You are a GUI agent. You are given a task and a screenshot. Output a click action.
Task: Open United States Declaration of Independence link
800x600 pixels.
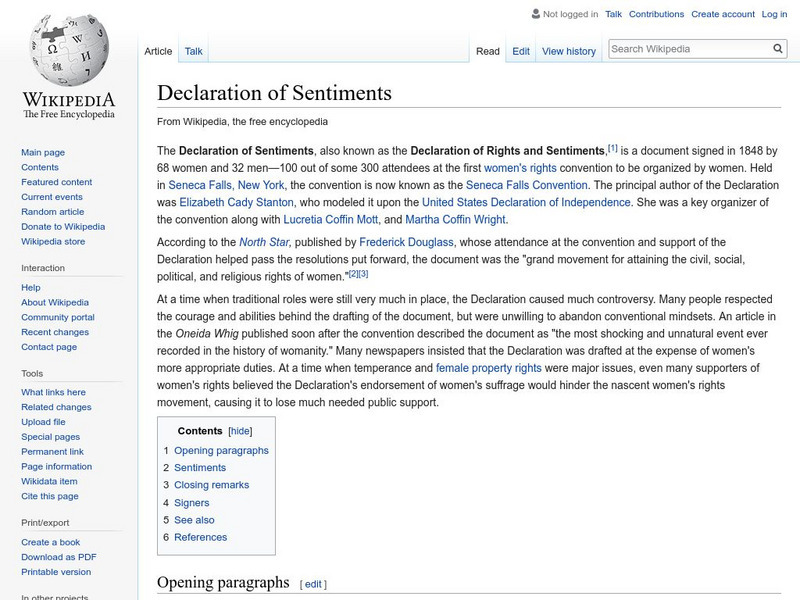pos(526,203)
